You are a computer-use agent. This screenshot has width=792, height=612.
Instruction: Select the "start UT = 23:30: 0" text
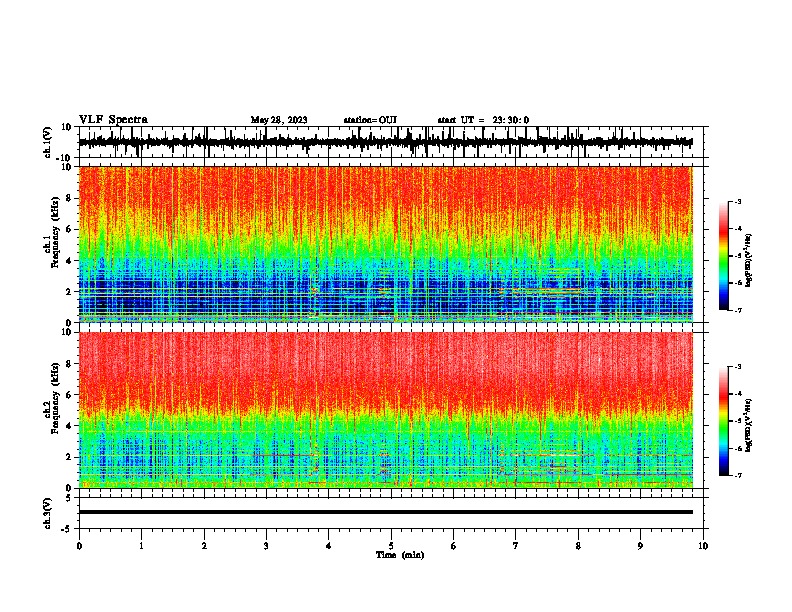pyautogui.click(x=483, y=120)
